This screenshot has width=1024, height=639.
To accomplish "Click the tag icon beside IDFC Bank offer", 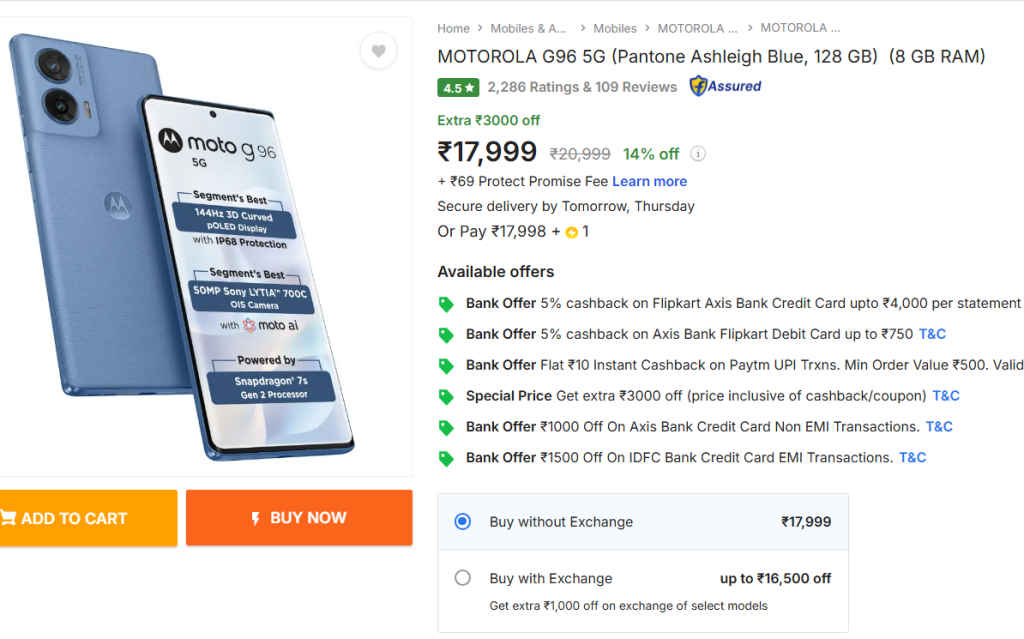I will coord(446,458).
